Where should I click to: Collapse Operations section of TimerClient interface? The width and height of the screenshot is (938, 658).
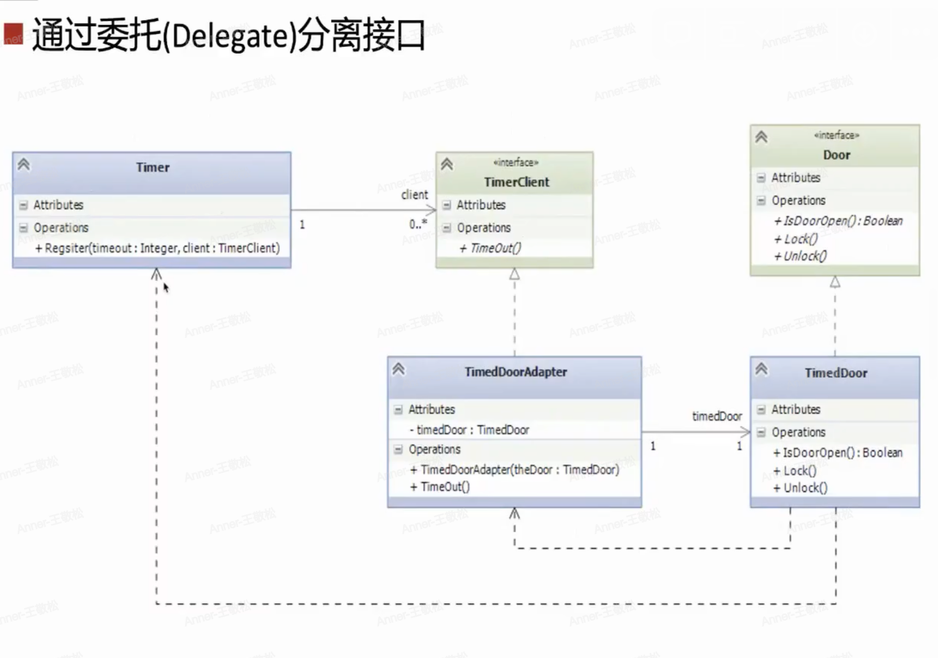[447, 228]
